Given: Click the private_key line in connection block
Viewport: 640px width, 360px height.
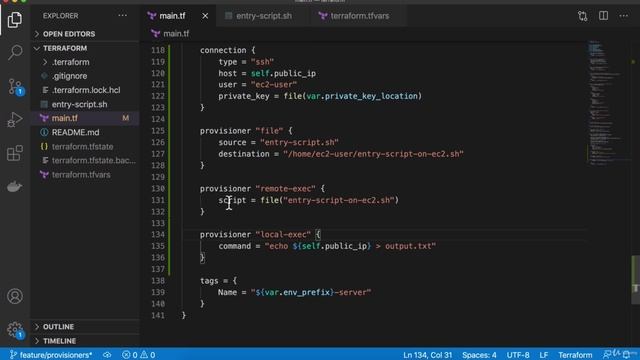Looking at the screenshot, I should click(320, 96).
